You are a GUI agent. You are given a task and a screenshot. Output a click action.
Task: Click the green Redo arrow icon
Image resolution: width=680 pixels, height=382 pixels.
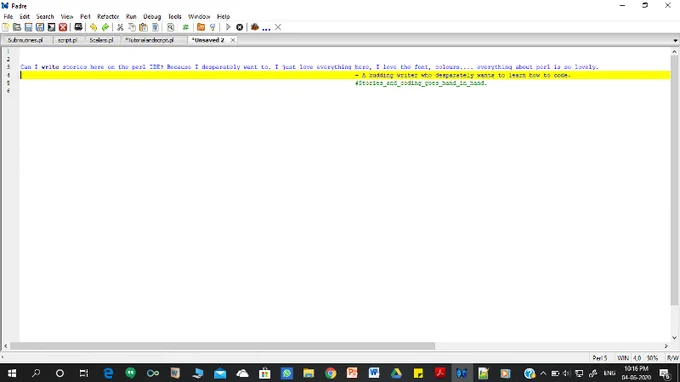[105, 27]
